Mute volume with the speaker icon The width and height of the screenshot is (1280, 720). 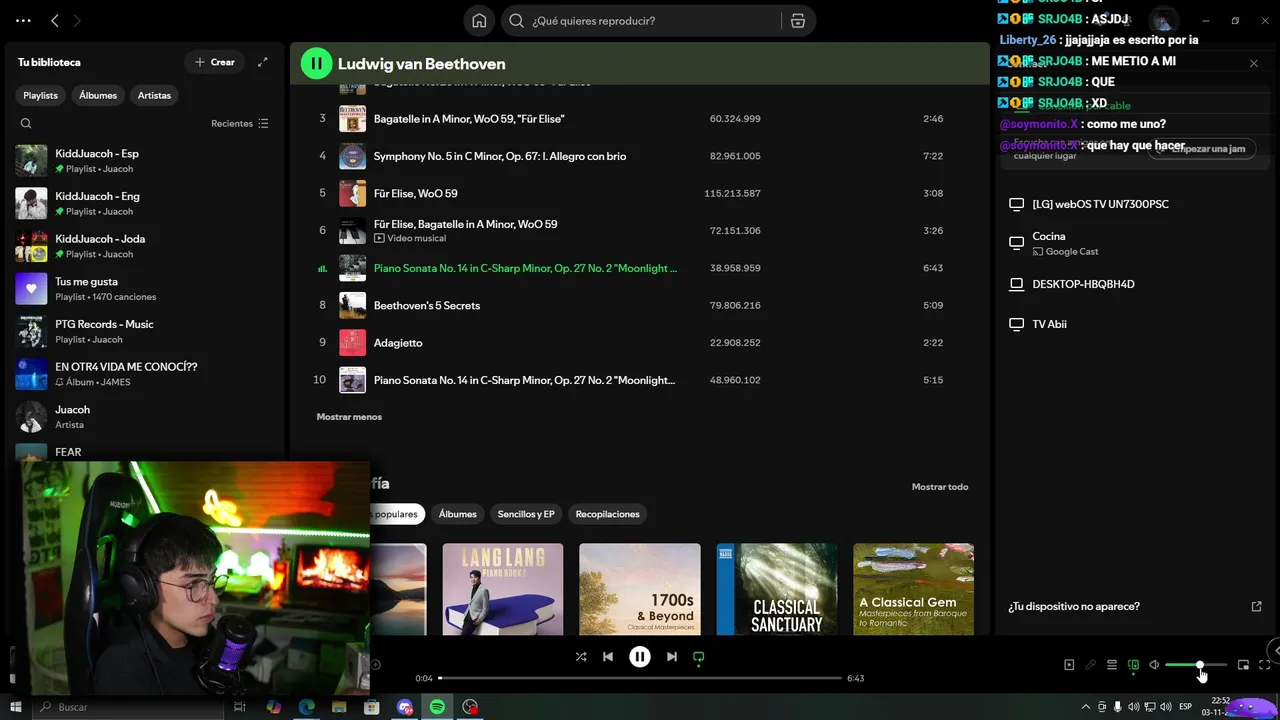[x=1154, y=665]
